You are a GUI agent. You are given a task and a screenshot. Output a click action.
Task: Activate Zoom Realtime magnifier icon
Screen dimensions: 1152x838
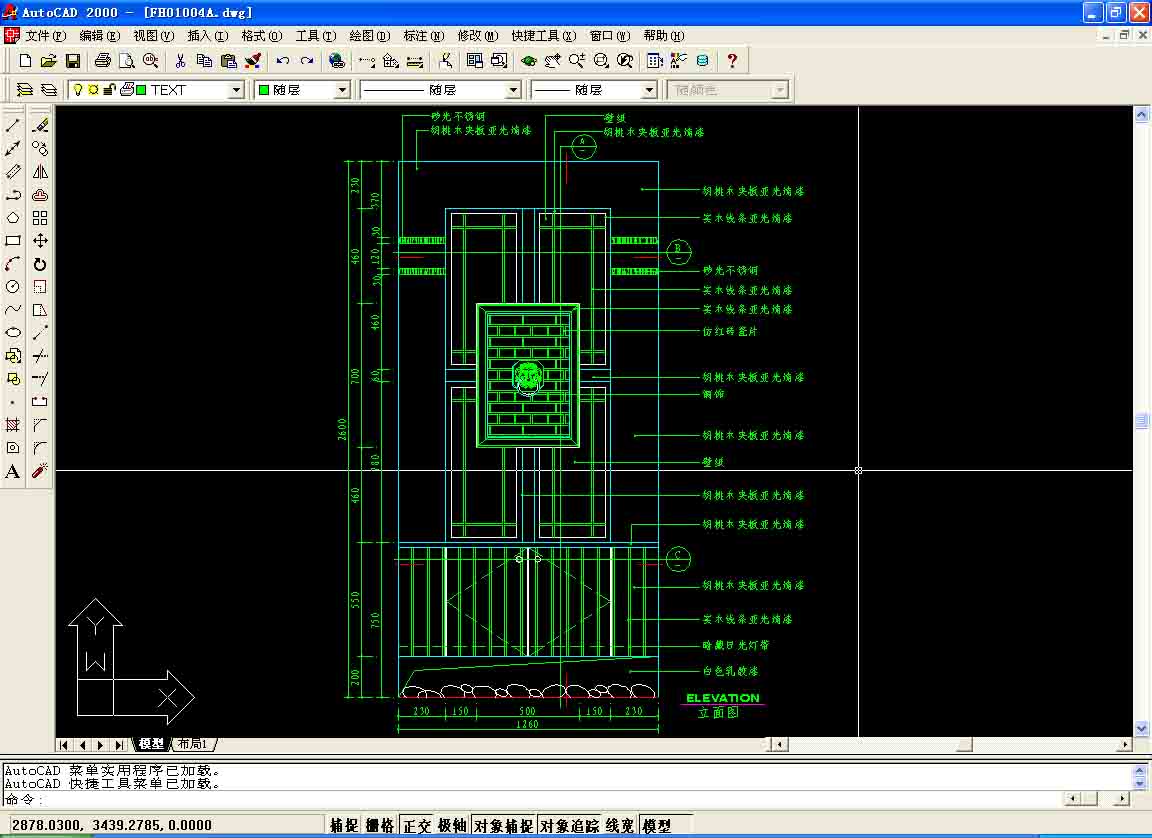coord(577,61)
